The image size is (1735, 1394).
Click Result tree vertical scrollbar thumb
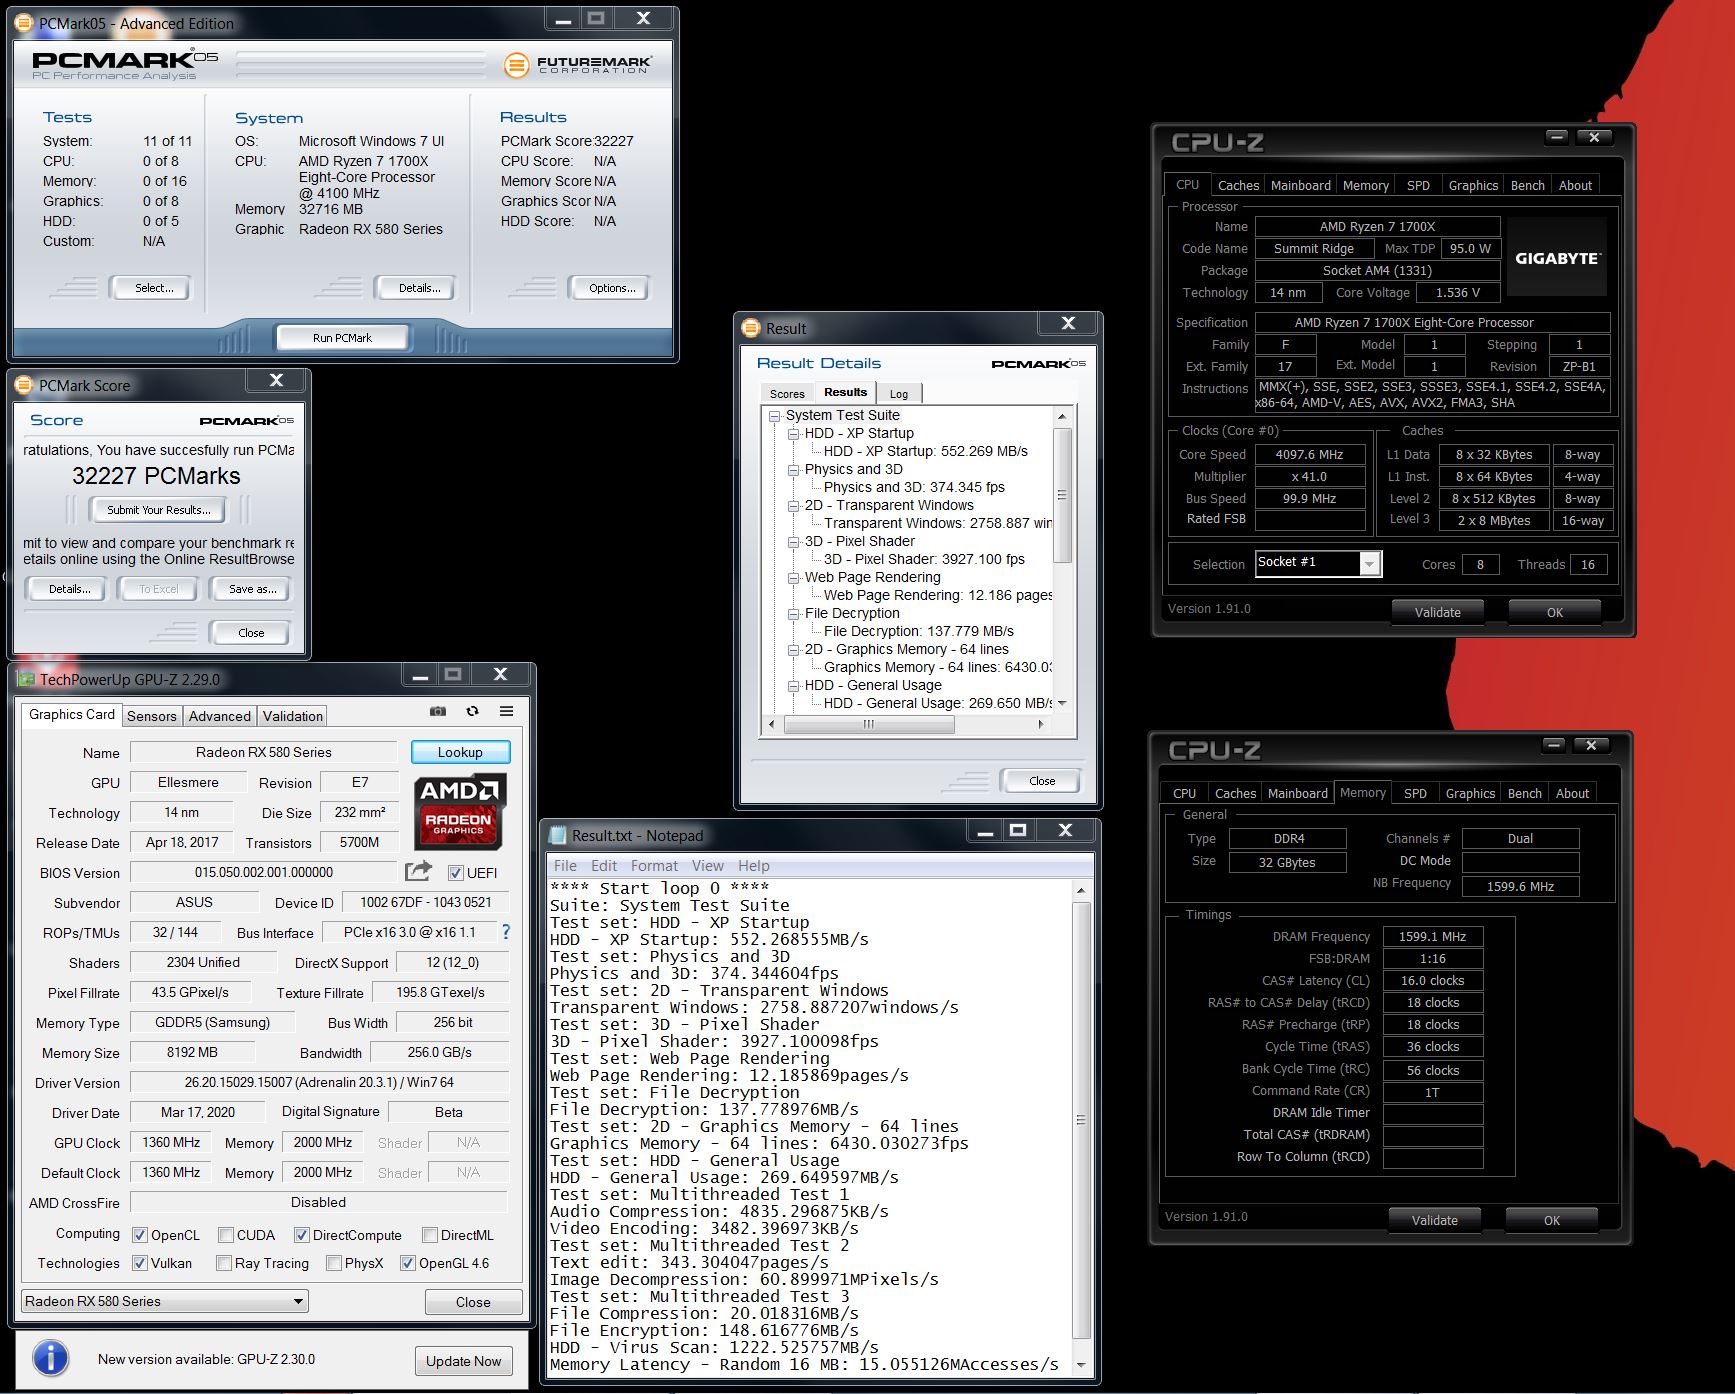[x=1062, y=495]
